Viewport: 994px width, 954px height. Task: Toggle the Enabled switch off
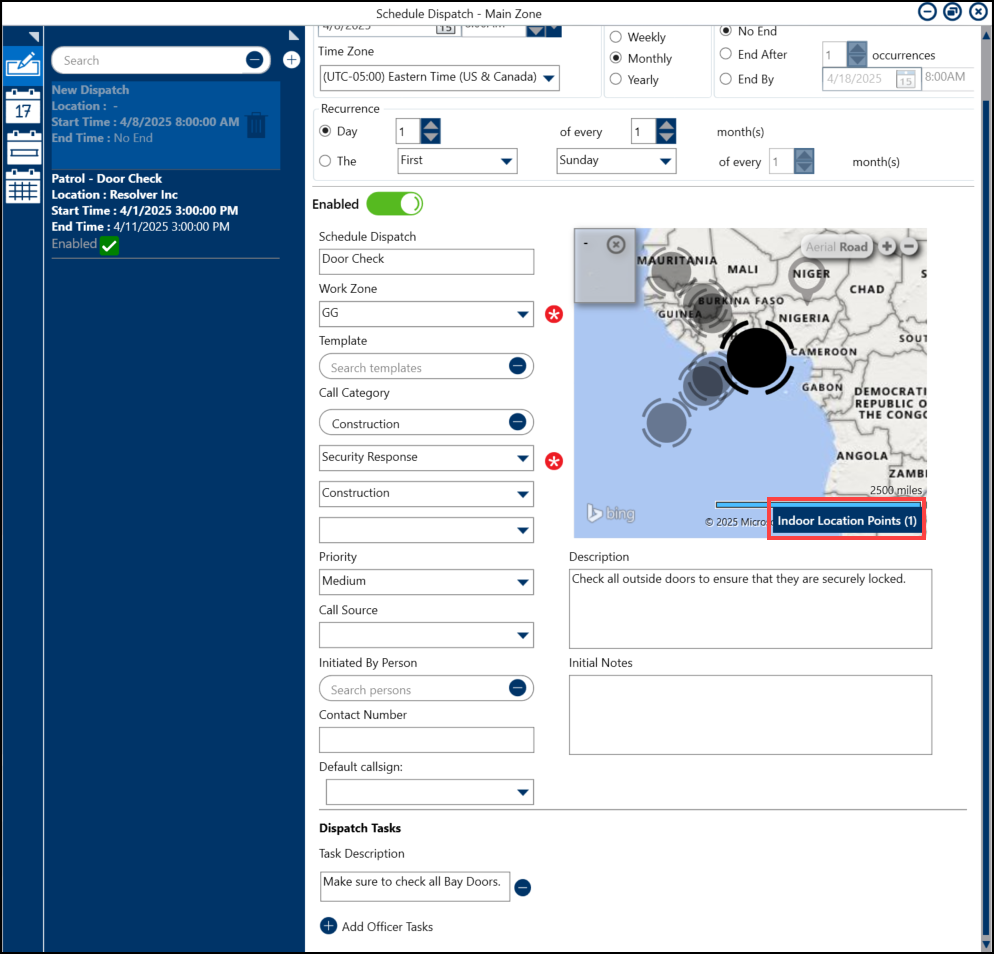[395, 204]
